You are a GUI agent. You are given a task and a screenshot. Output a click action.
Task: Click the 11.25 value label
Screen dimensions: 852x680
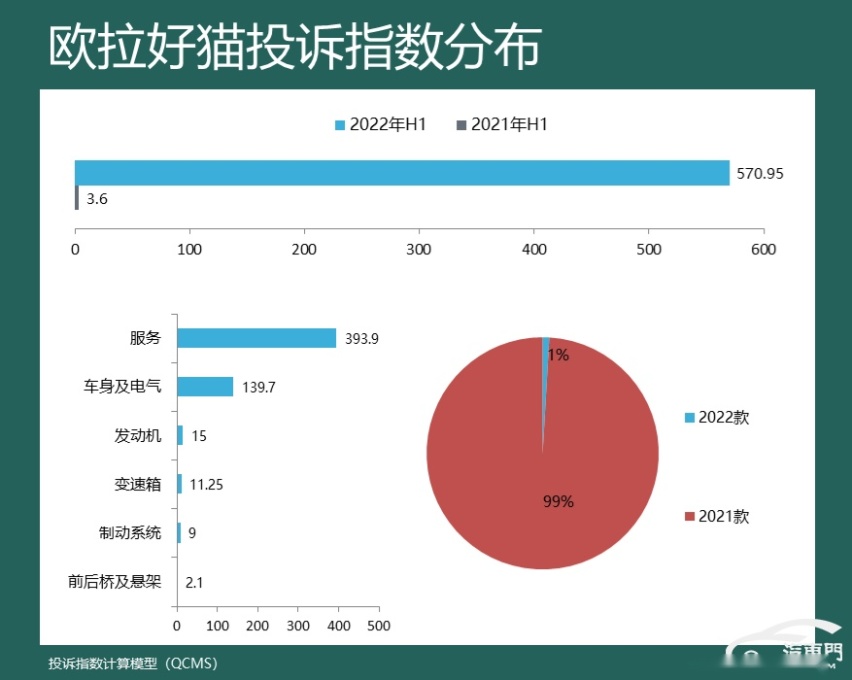(x=206, y=484)
